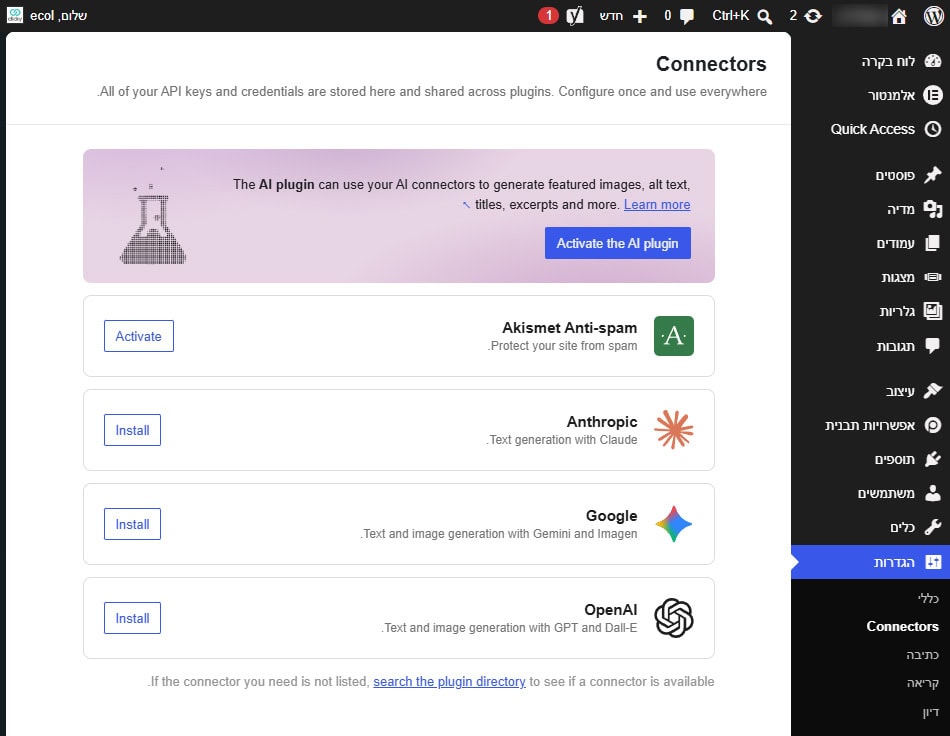Screen dimensions: 950x736
Task: Open Quick Access clock icon
Action: coord(933,129)
